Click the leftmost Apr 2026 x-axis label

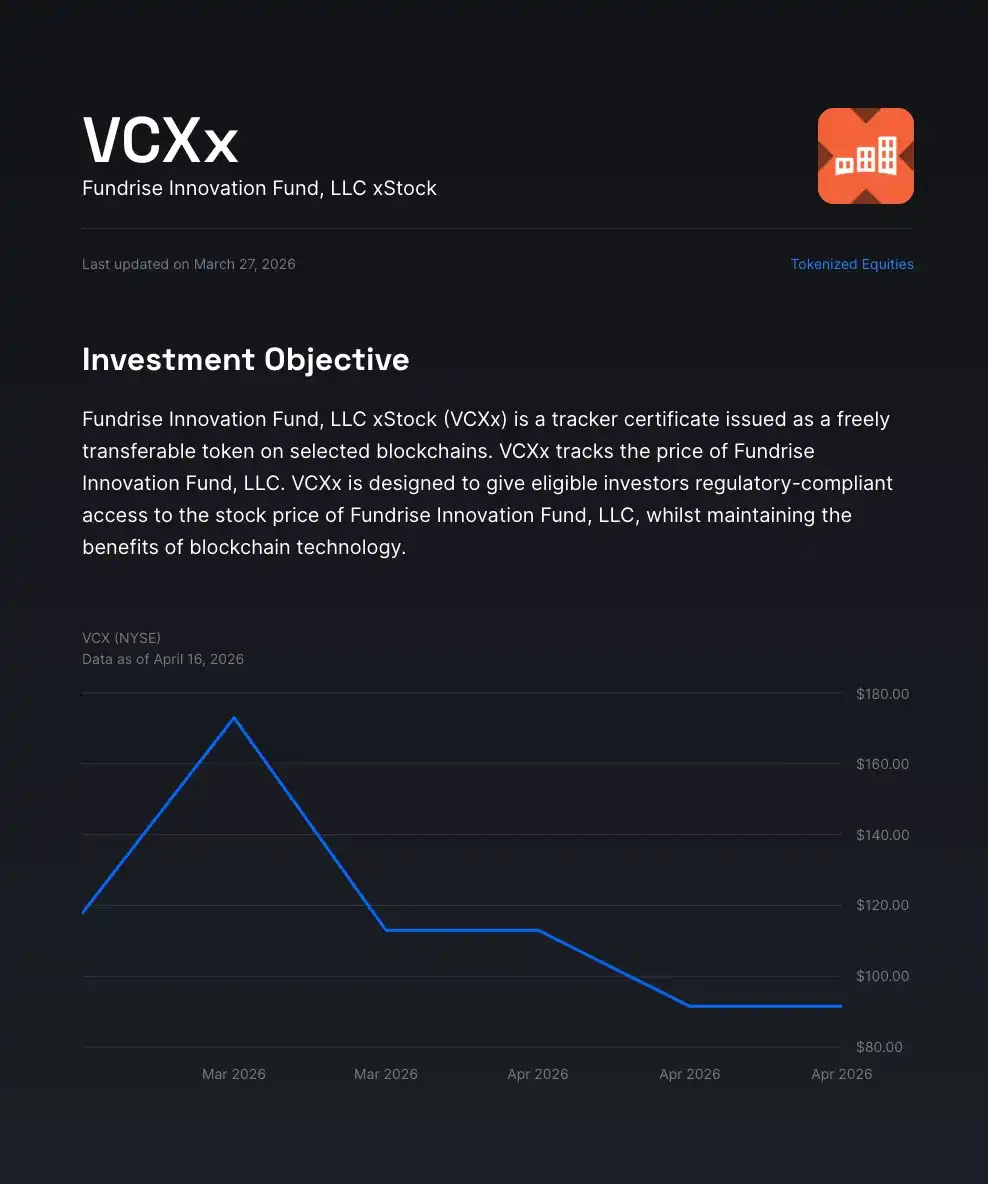538,1074
